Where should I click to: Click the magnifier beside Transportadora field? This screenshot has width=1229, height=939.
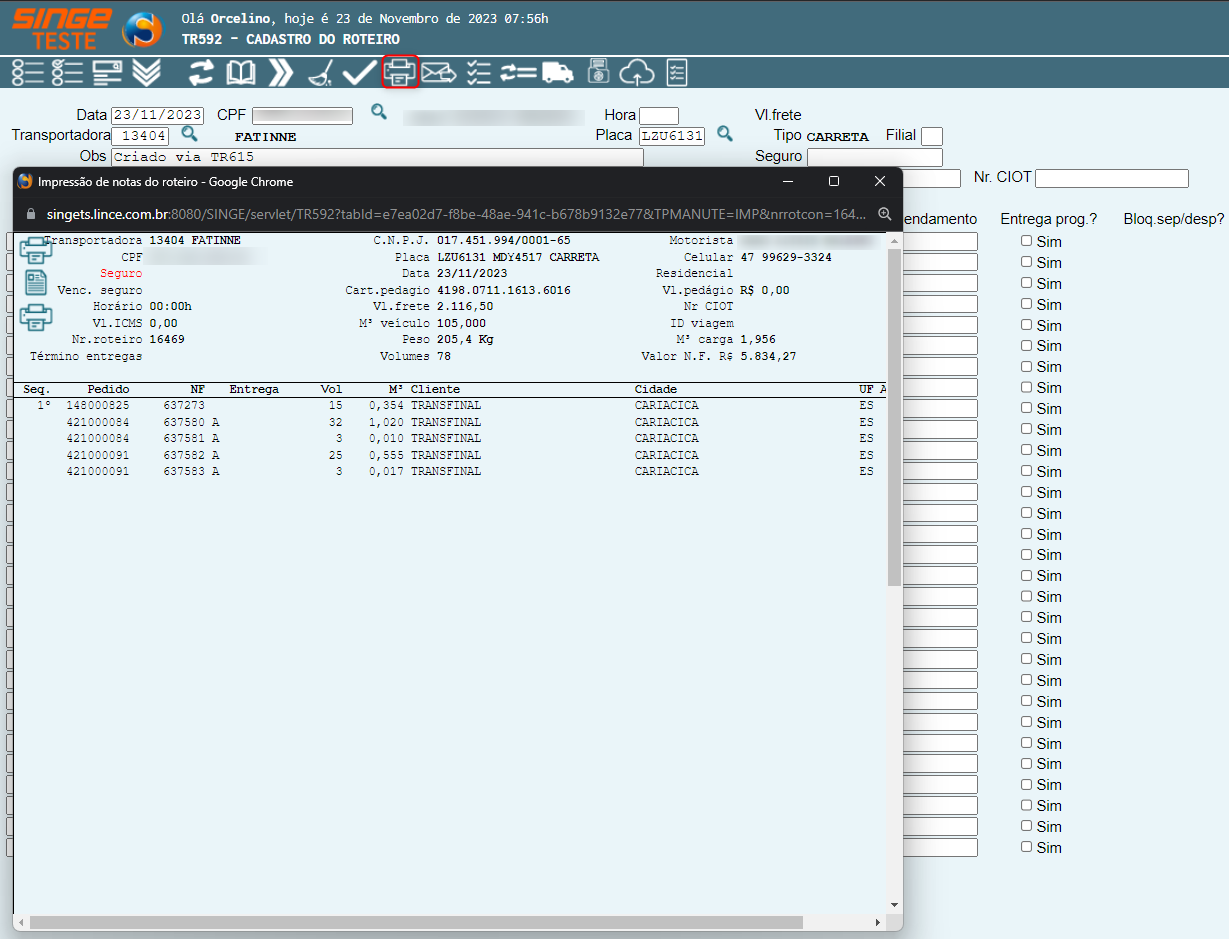(x=189, y=133)
